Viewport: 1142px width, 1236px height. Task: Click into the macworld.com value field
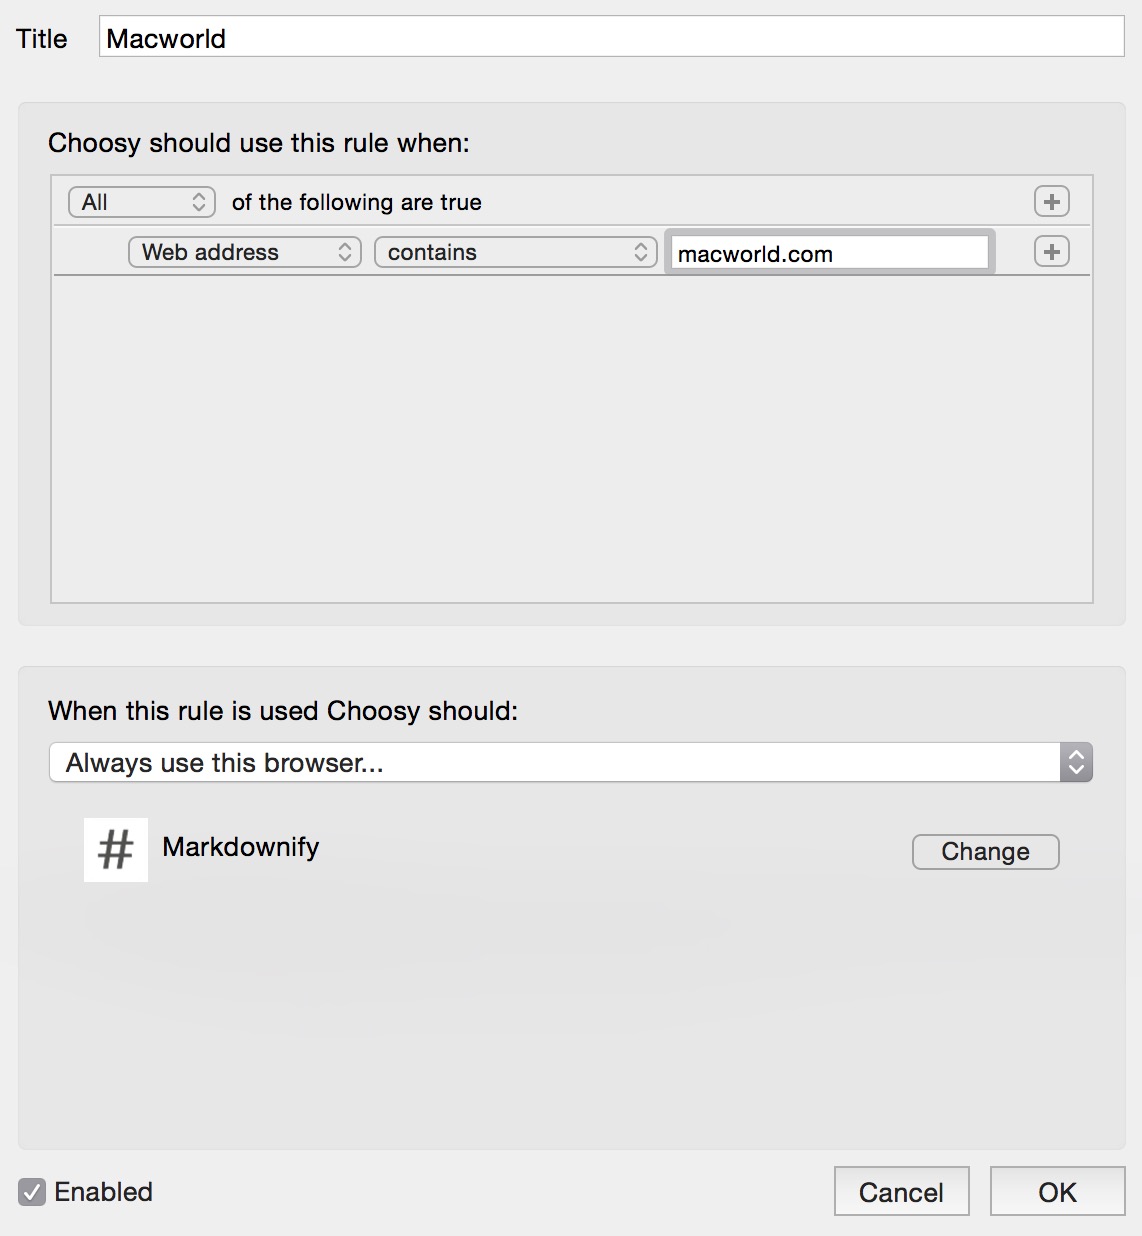830,253
